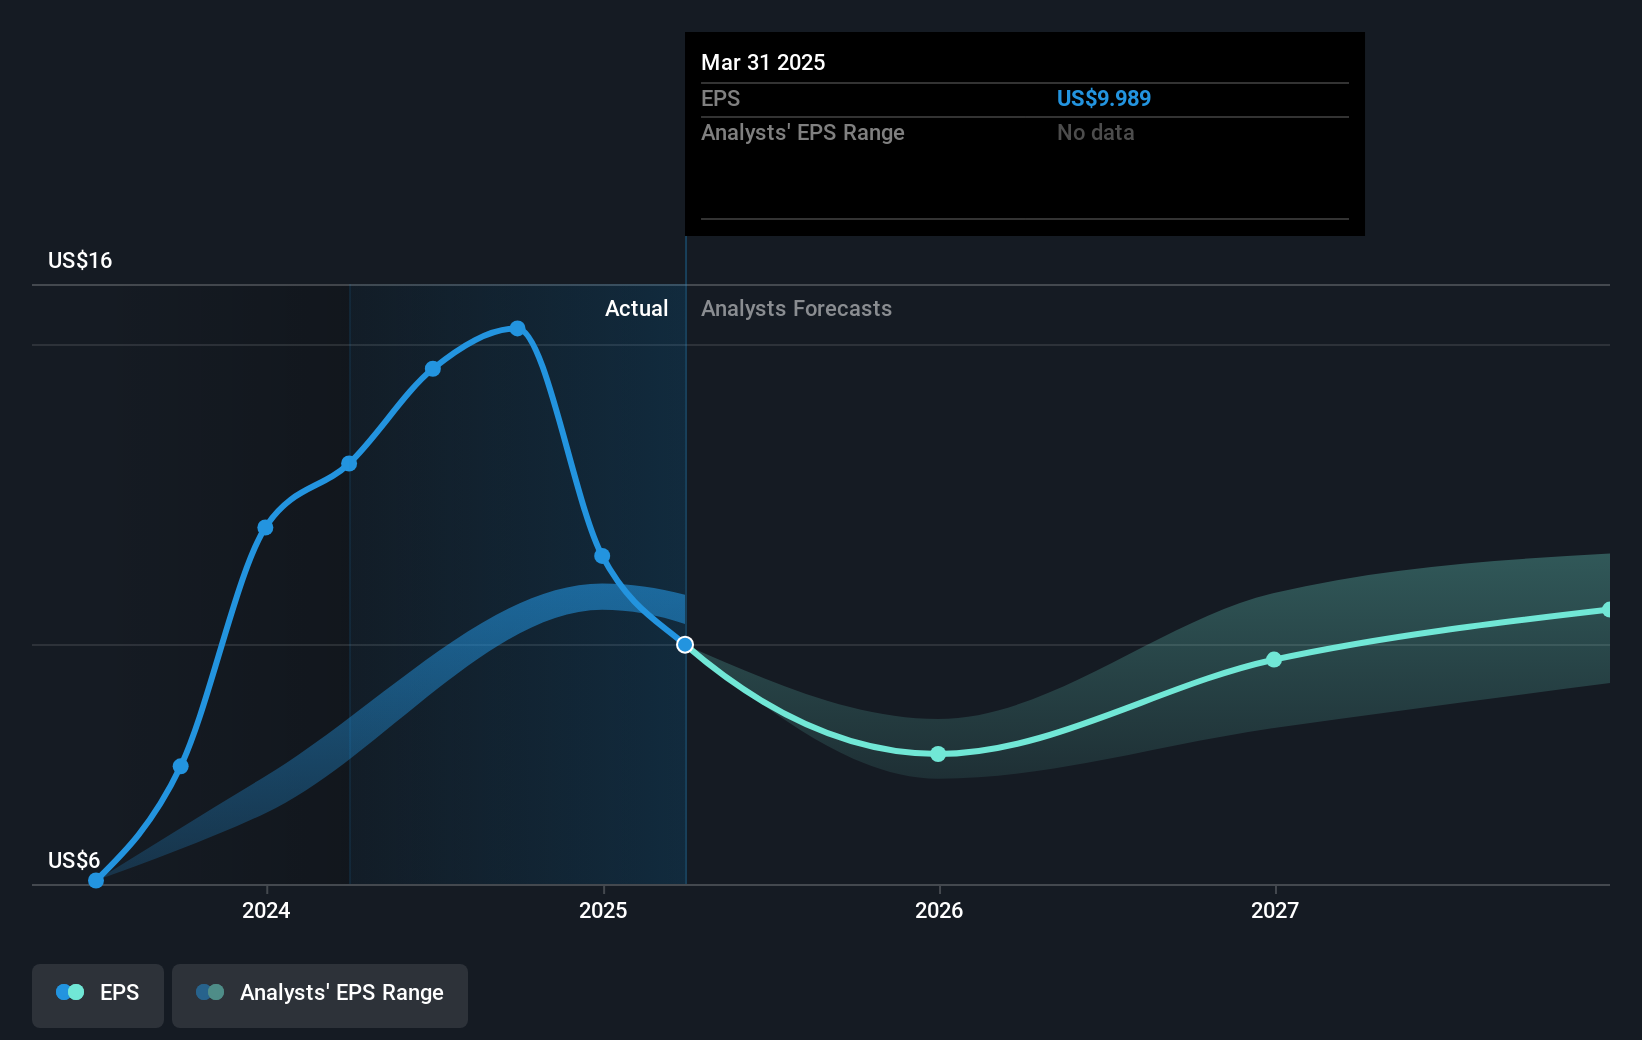Click the 2024 x-axis label
1642x1040 pixels.
coord(266,910)
